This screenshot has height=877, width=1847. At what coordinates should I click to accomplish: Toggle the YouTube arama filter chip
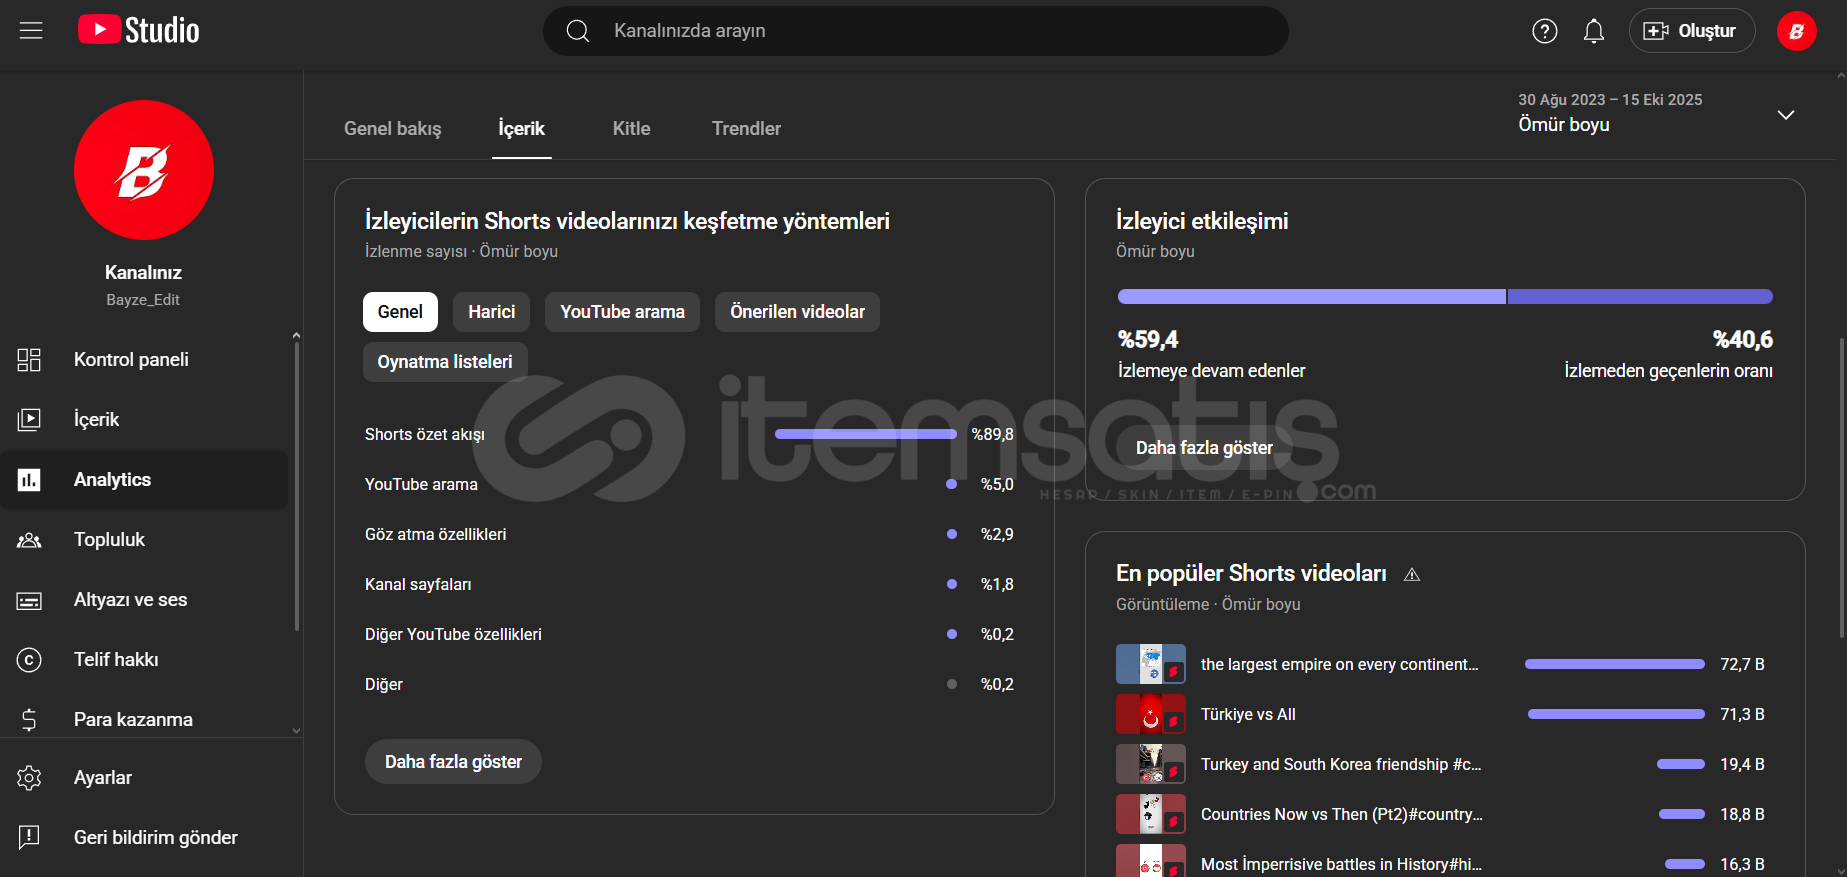pos(622,312)
